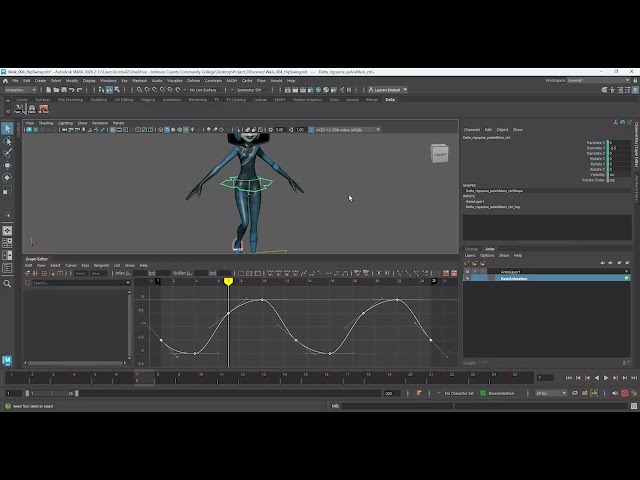Click the current frame input field showing 7
The image size is (640, 480).
[x=544, y=378]
